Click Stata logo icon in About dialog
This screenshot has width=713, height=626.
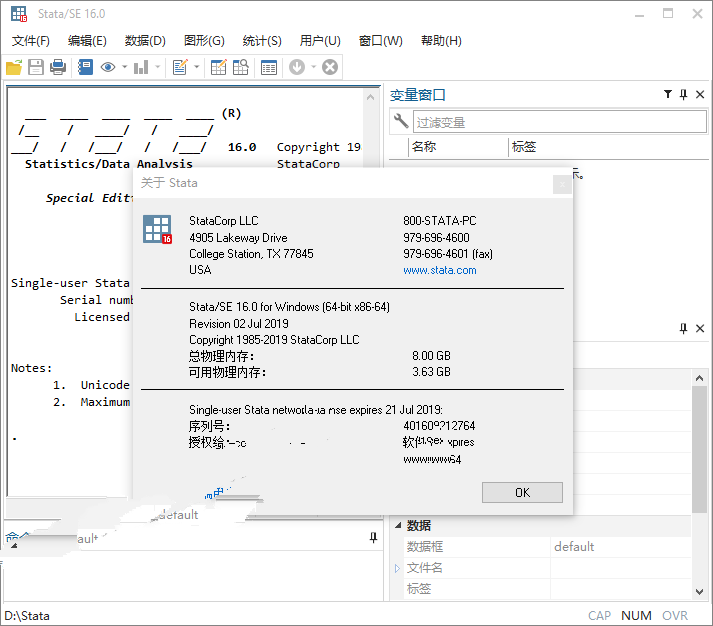(x=157, y=229)
